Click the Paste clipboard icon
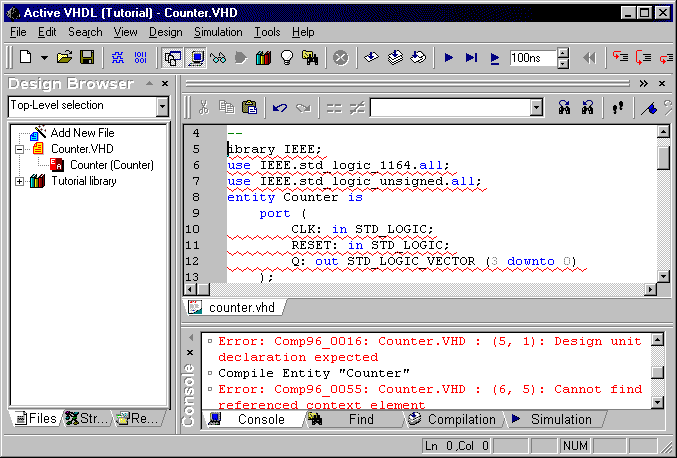677x458 pixels. click(250, 107)
